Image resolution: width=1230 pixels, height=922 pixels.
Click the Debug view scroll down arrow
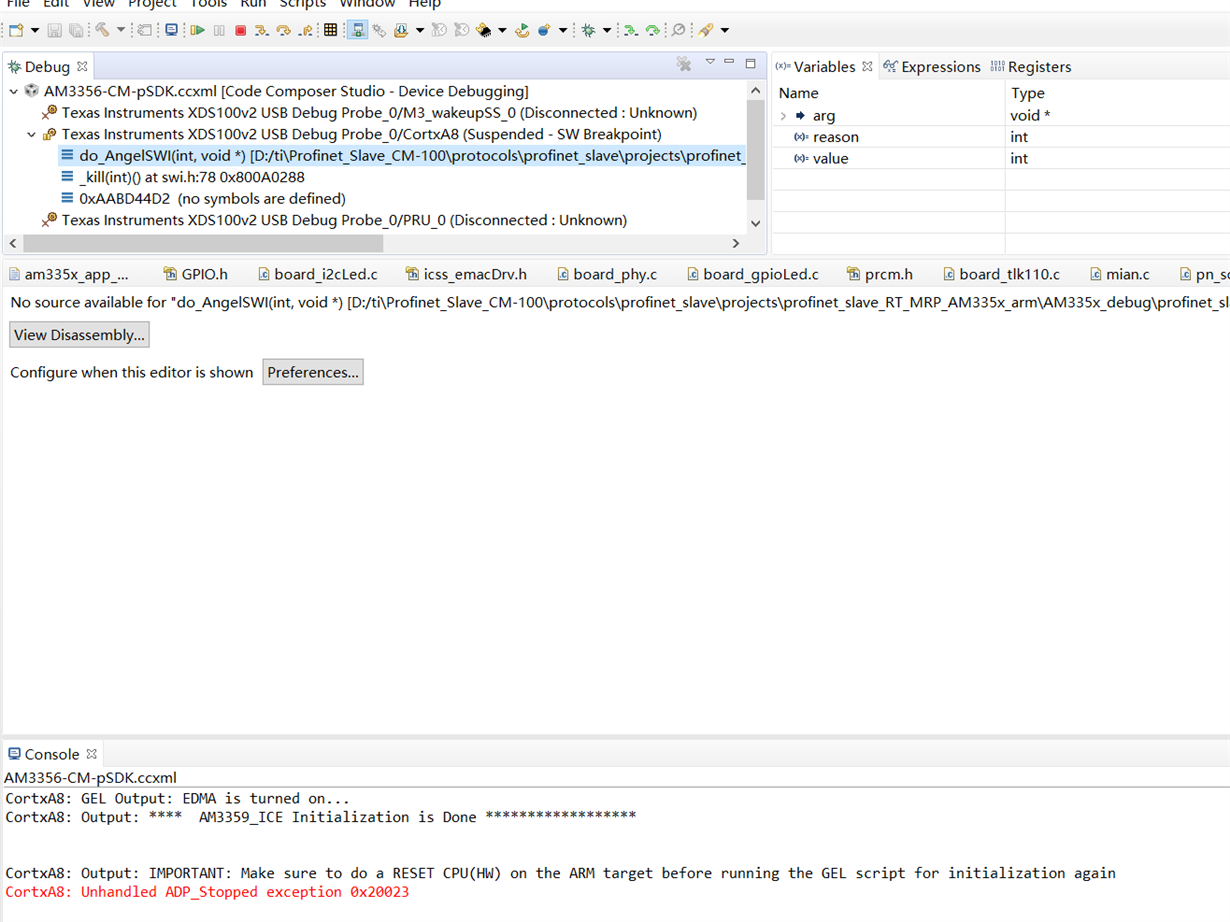tap(756, 224)
